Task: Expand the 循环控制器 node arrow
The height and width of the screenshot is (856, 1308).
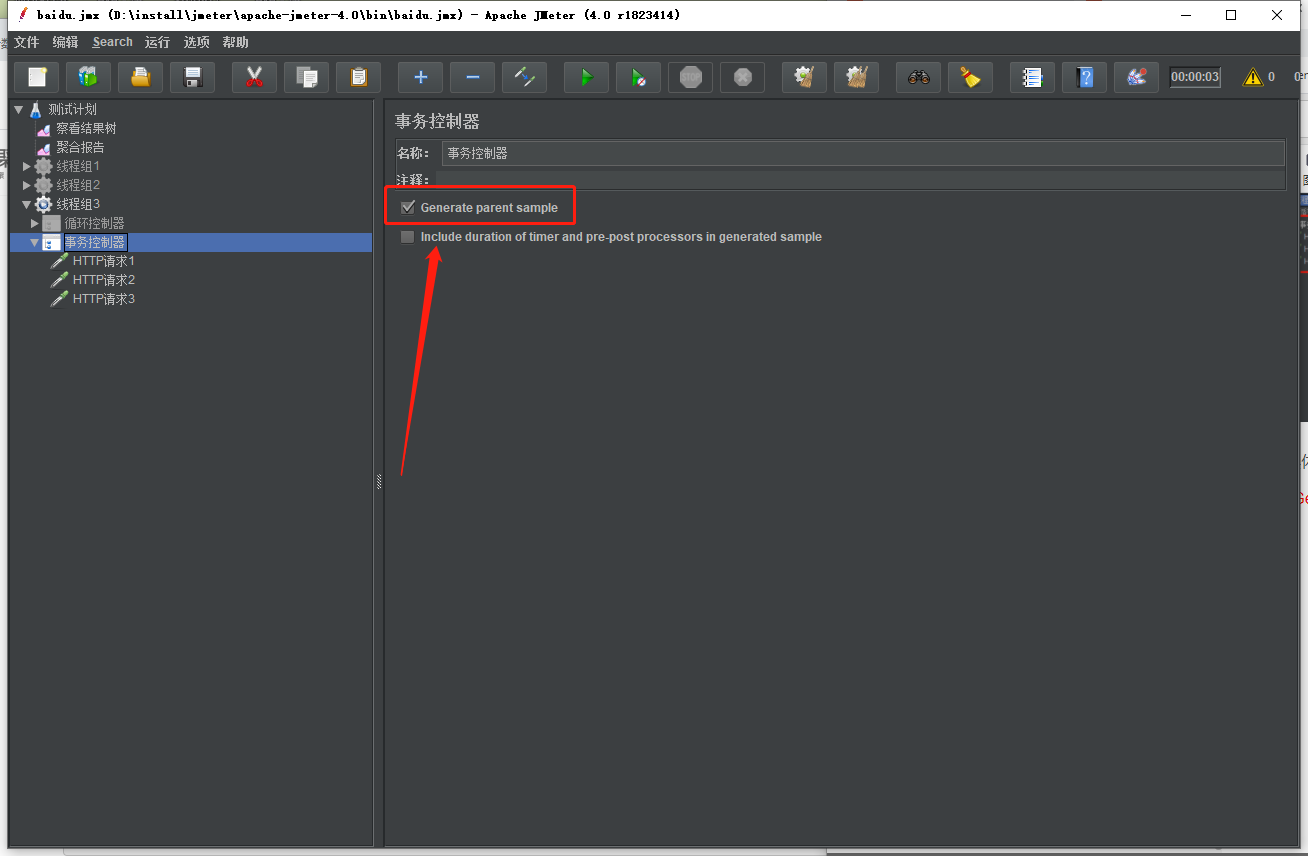Action: pos(35,223)
